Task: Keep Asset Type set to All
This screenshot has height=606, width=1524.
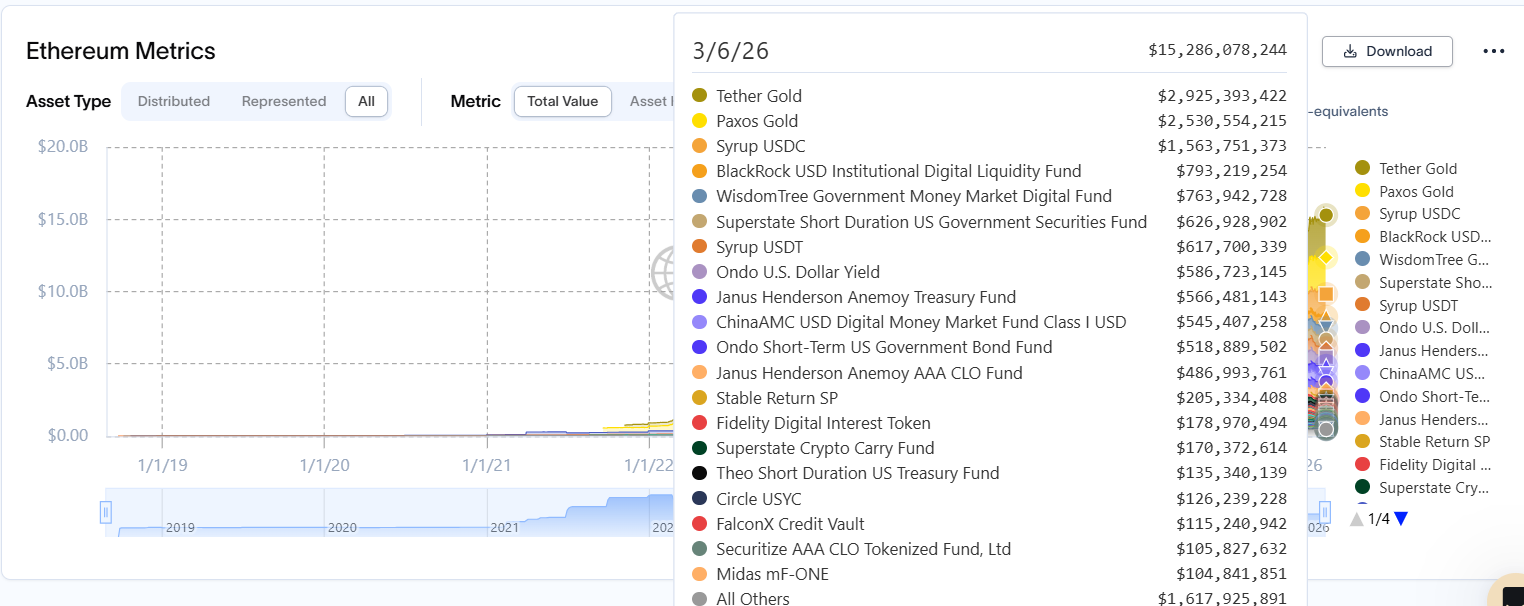Action: pyautogui.click(x=366, y=101)
